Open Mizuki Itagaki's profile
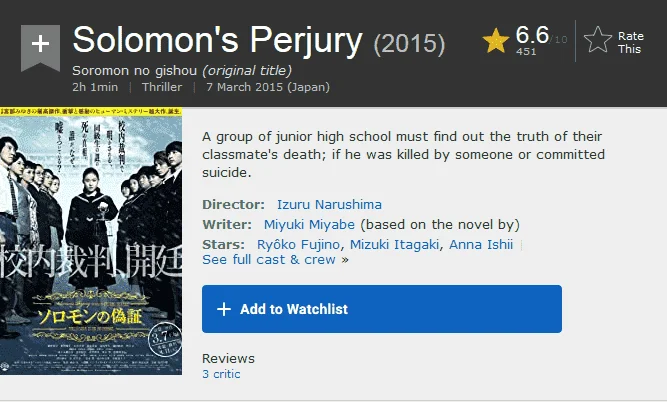Image resolution: width=667 pixels, height=402 pixels. [394, 245]
